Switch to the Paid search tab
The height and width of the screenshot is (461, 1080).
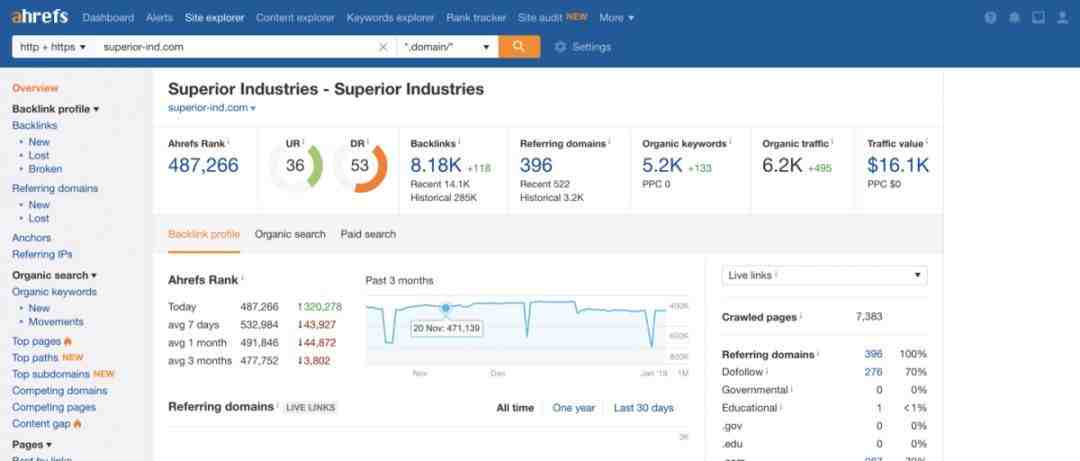click(368, 234)
